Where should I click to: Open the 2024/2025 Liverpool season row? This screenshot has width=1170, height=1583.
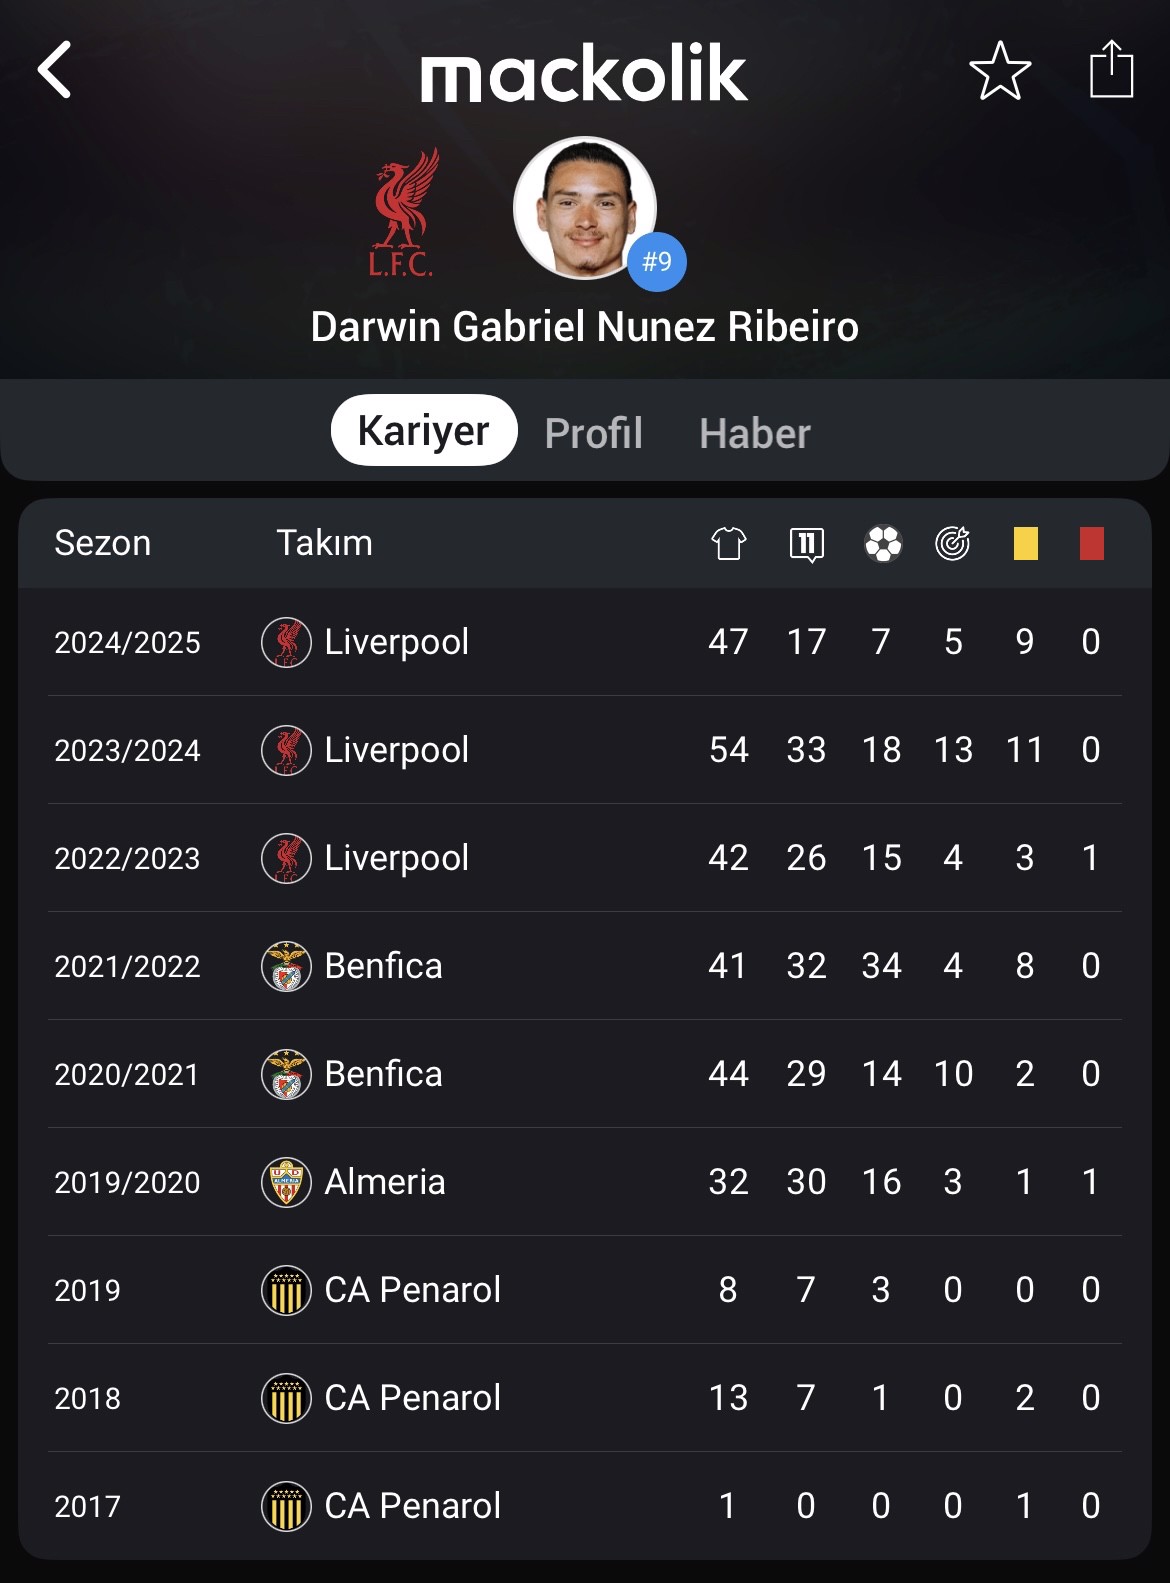click(585, 642)
